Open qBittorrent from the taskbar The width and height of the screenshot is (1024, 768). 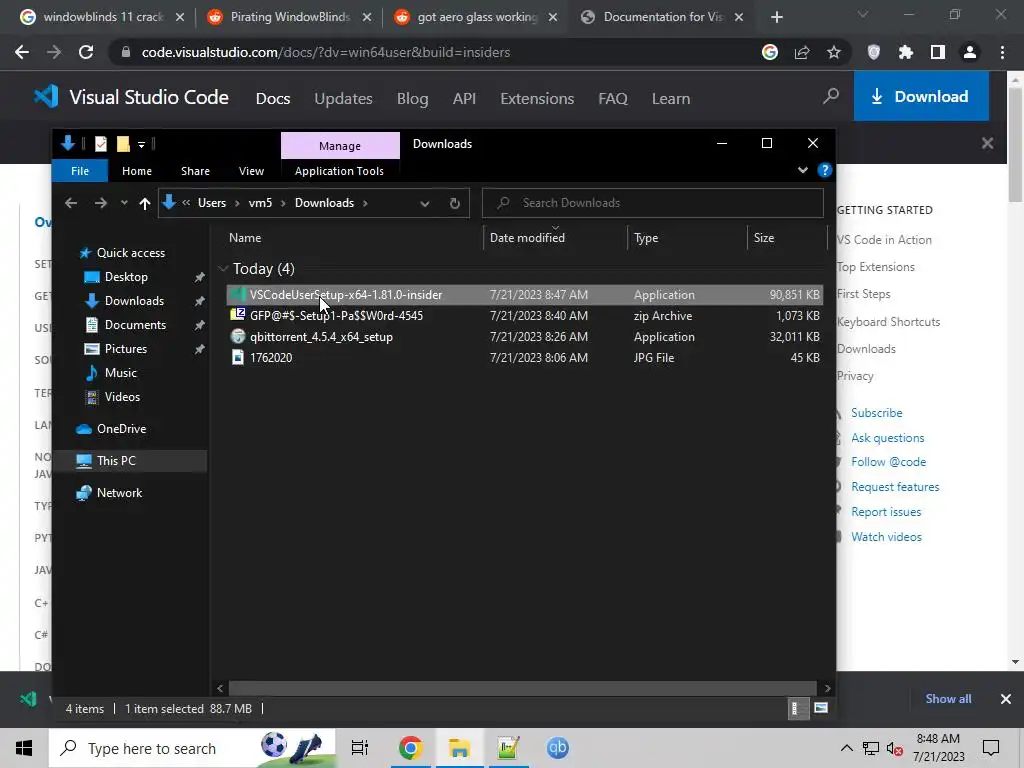tap(558, 748)
